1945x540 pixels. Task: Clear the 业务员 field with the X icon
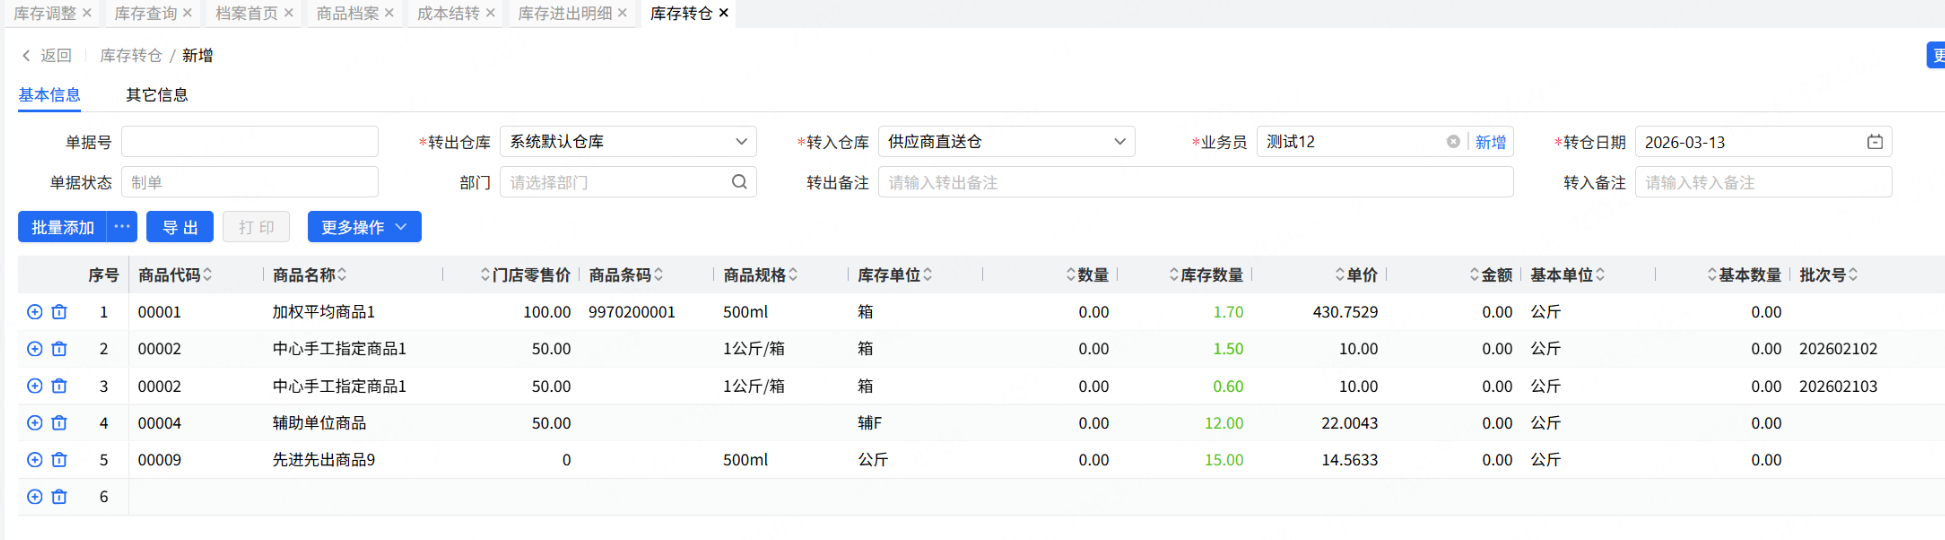coord(1453,142)
